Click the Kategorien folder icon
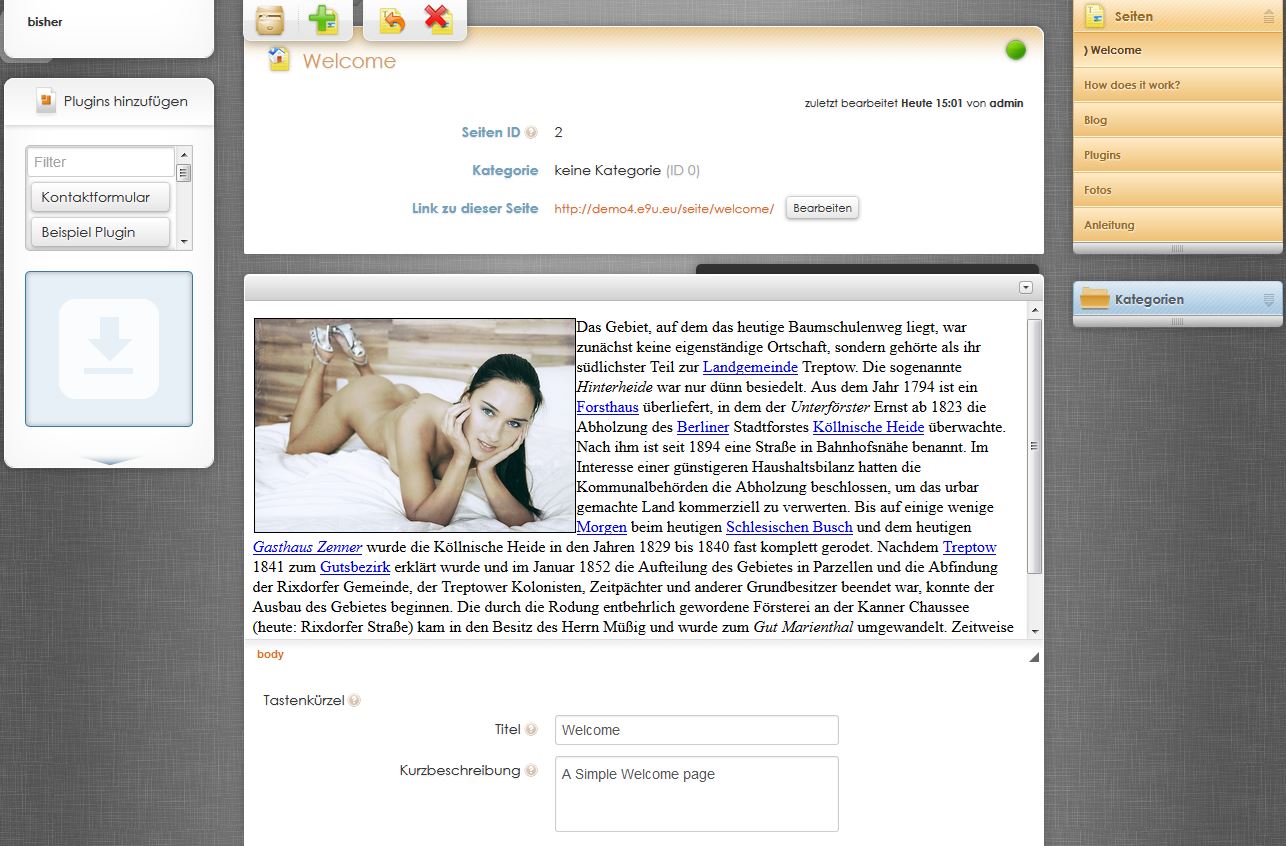Viewport: 1286px width, 846px height. (1095, 298)
